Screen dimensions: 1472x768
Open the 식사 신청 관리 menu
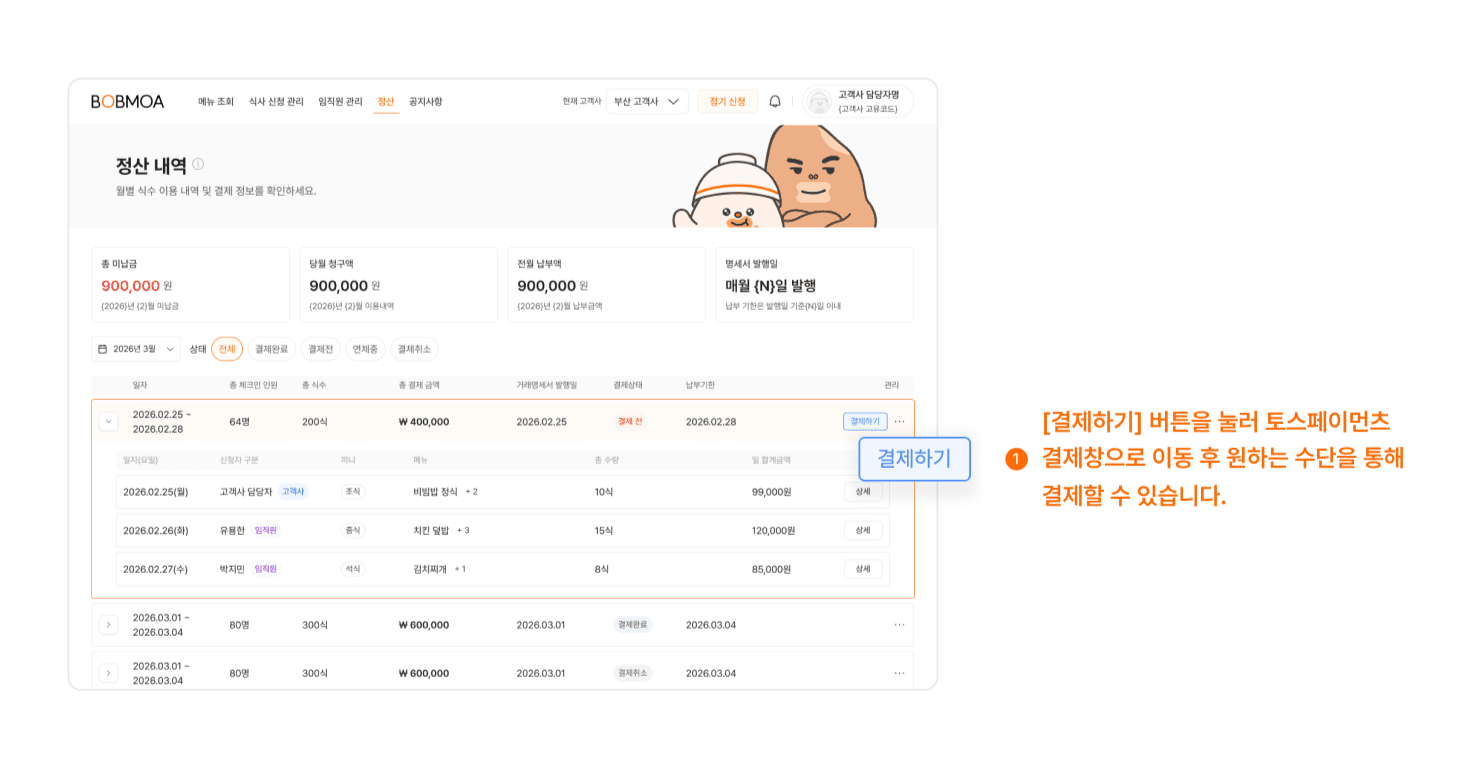coord(276,101)
